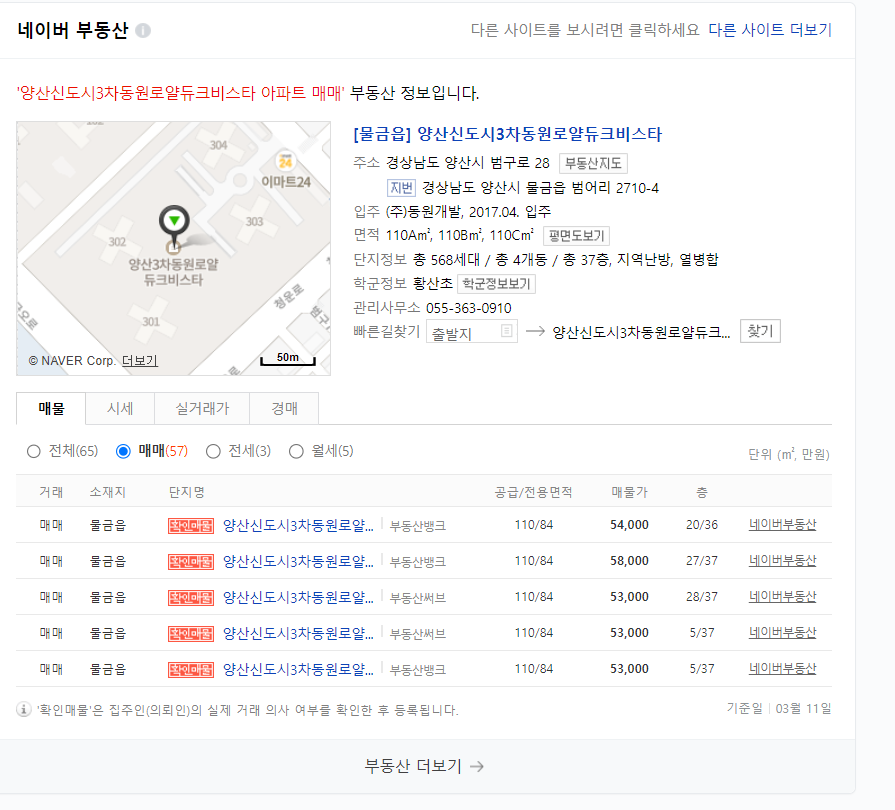Click the 매물가 column header
Image resolution: width=895 pixels, height=810 pixels.
630,492
